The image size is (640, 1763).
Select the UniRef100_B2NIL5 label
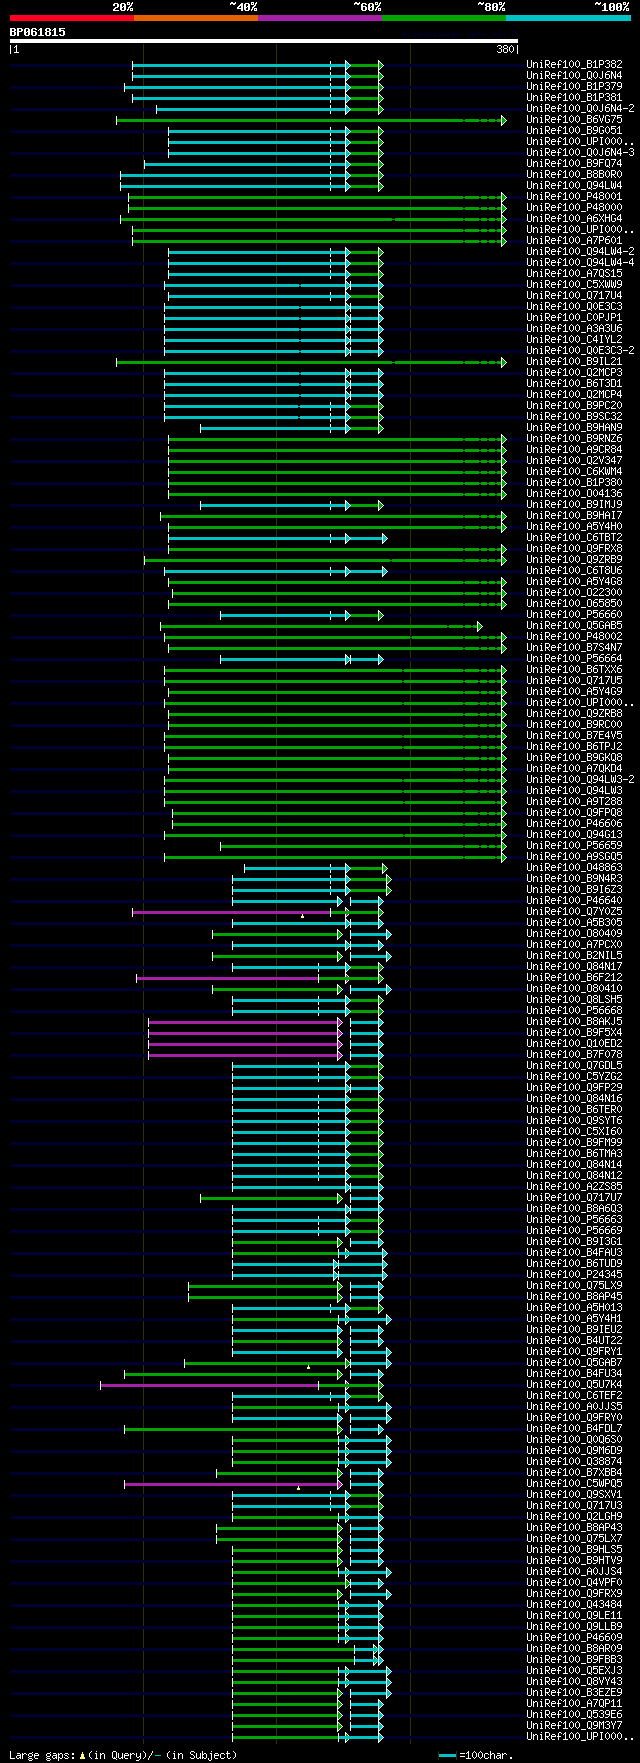click(x=574, y=956)
